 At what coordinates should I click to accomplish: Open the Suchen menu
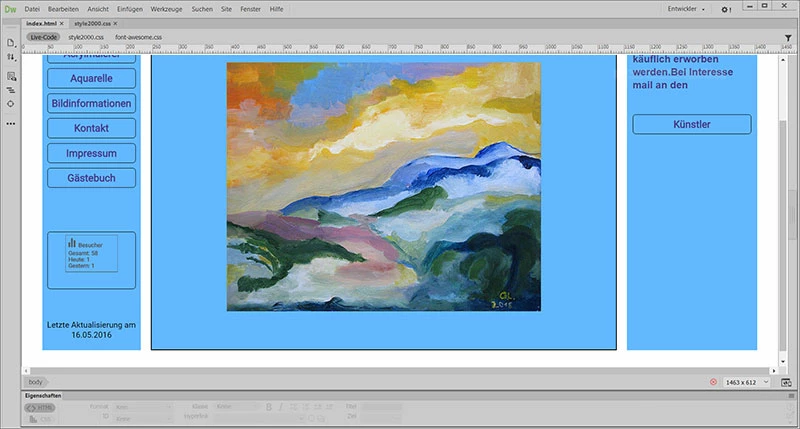(202, 9)
